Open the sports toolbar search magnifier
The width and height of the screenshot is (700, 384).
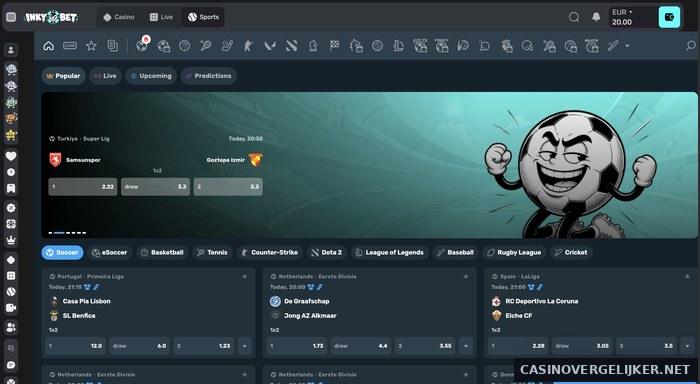point(690,46)
